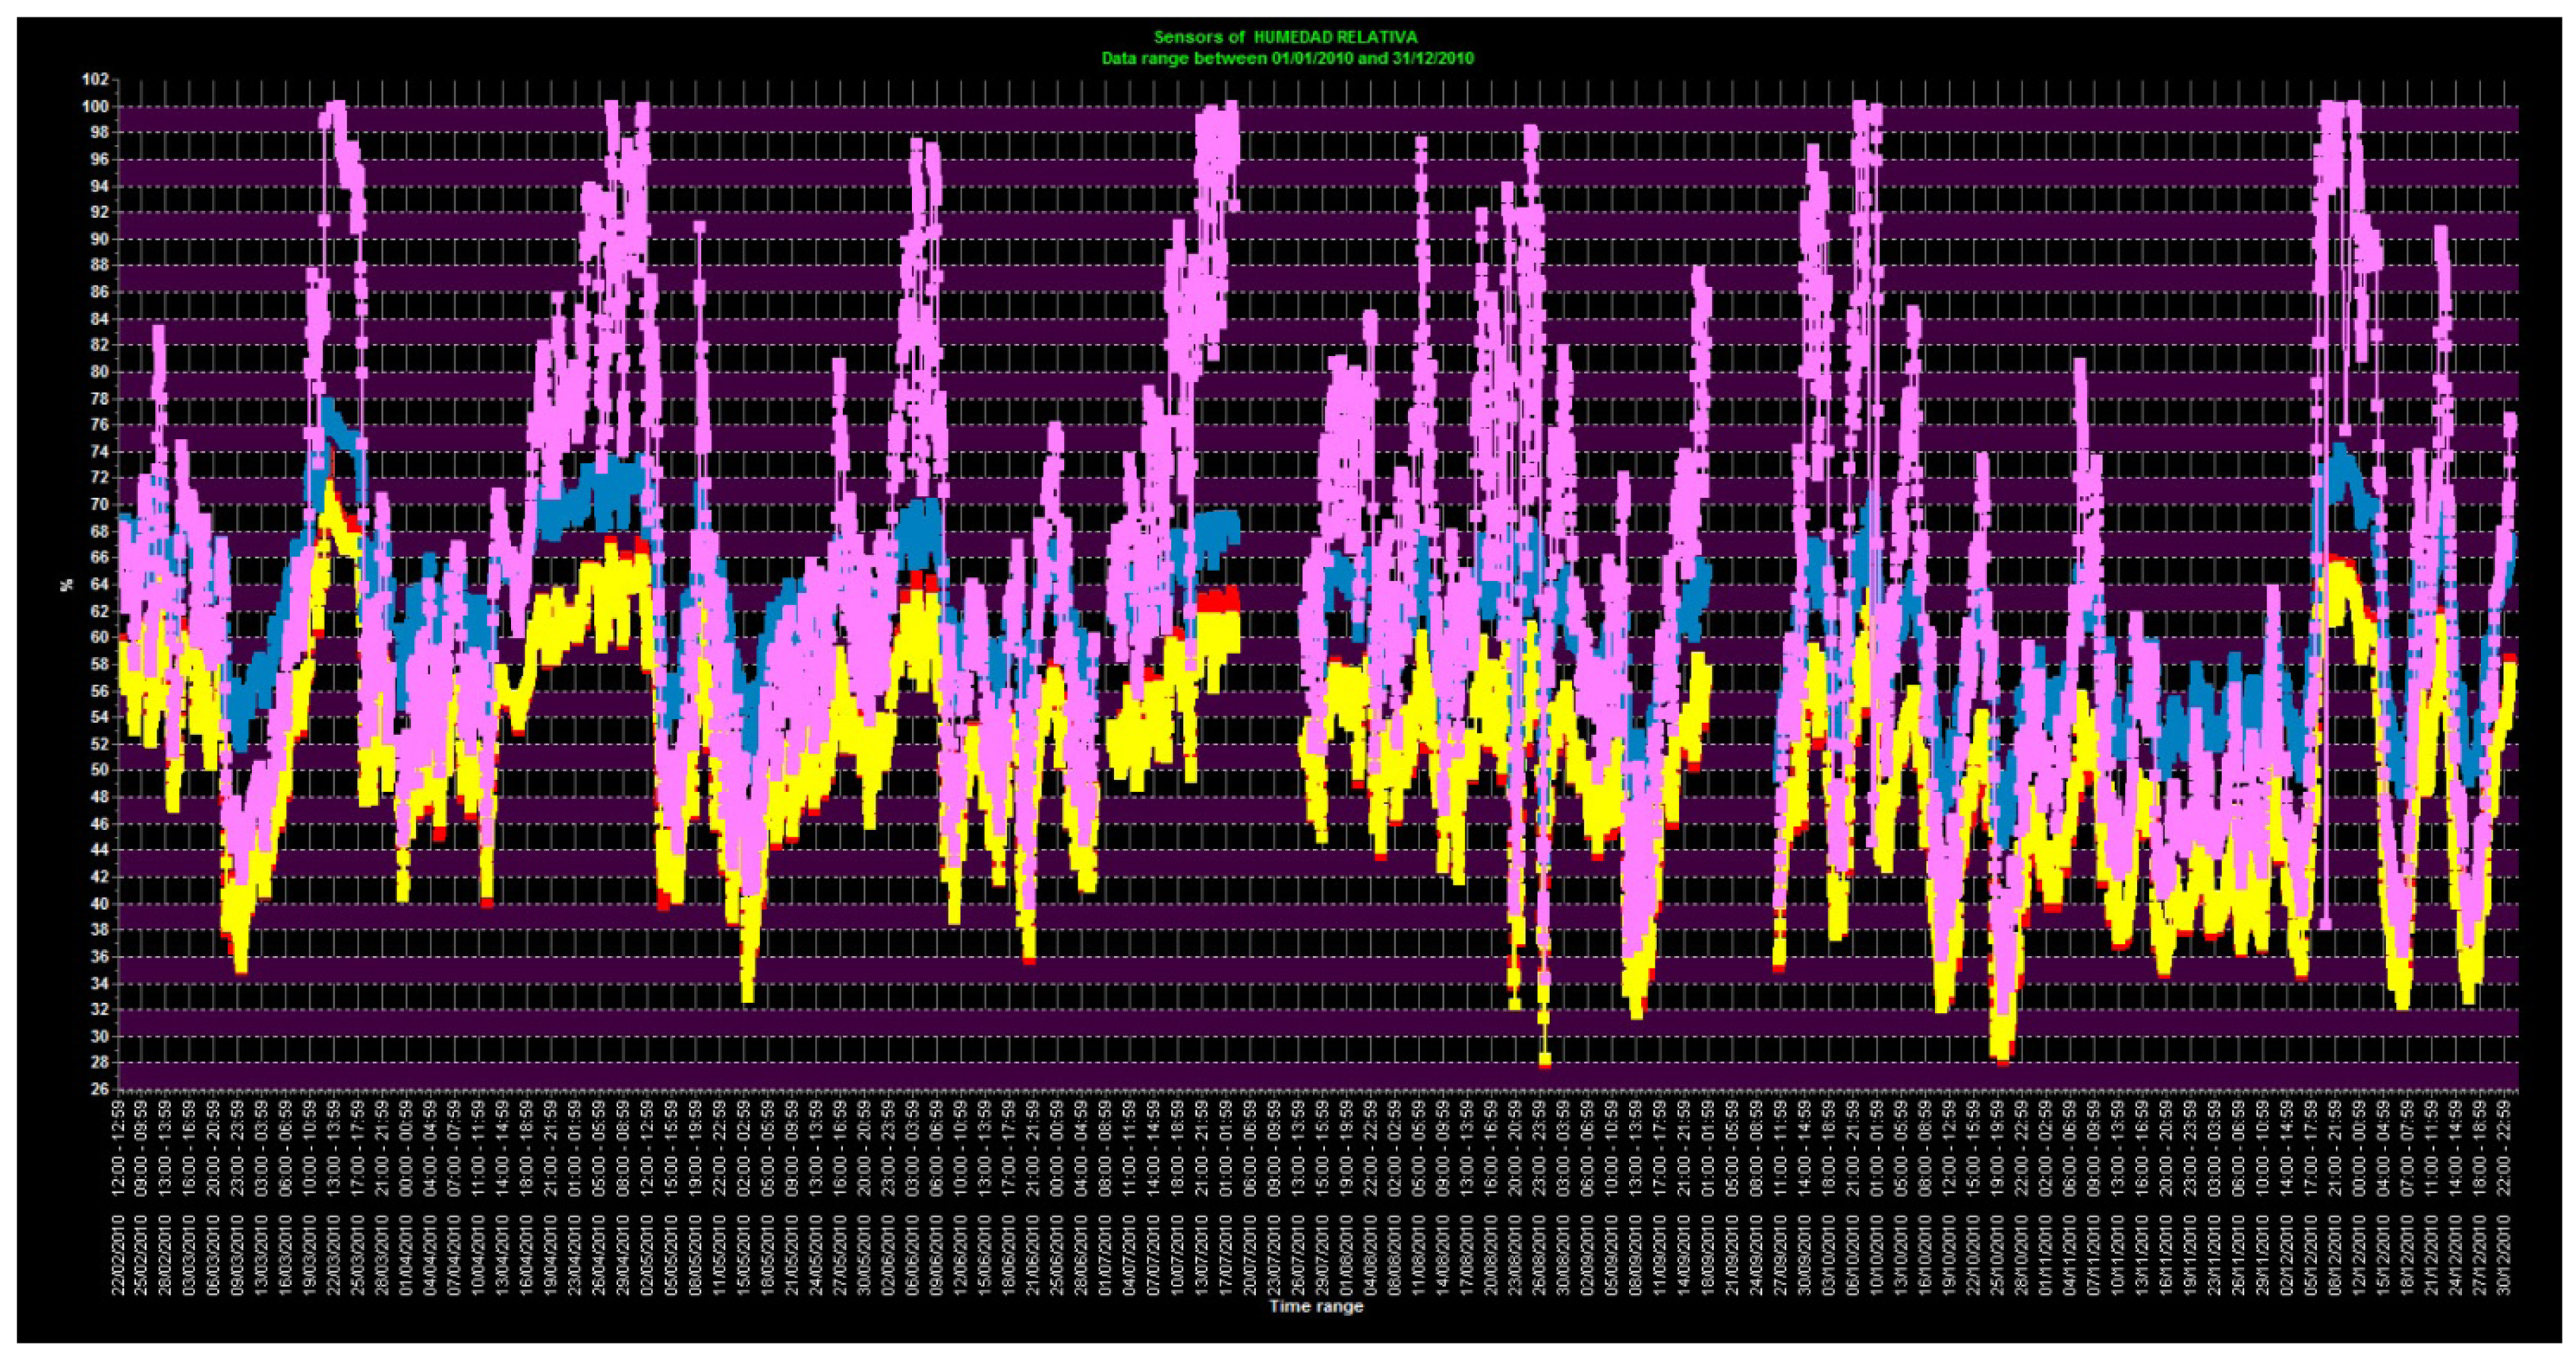
Task: Click the 30/12/2010 last date label
Action: (x=2505, y=1255)
